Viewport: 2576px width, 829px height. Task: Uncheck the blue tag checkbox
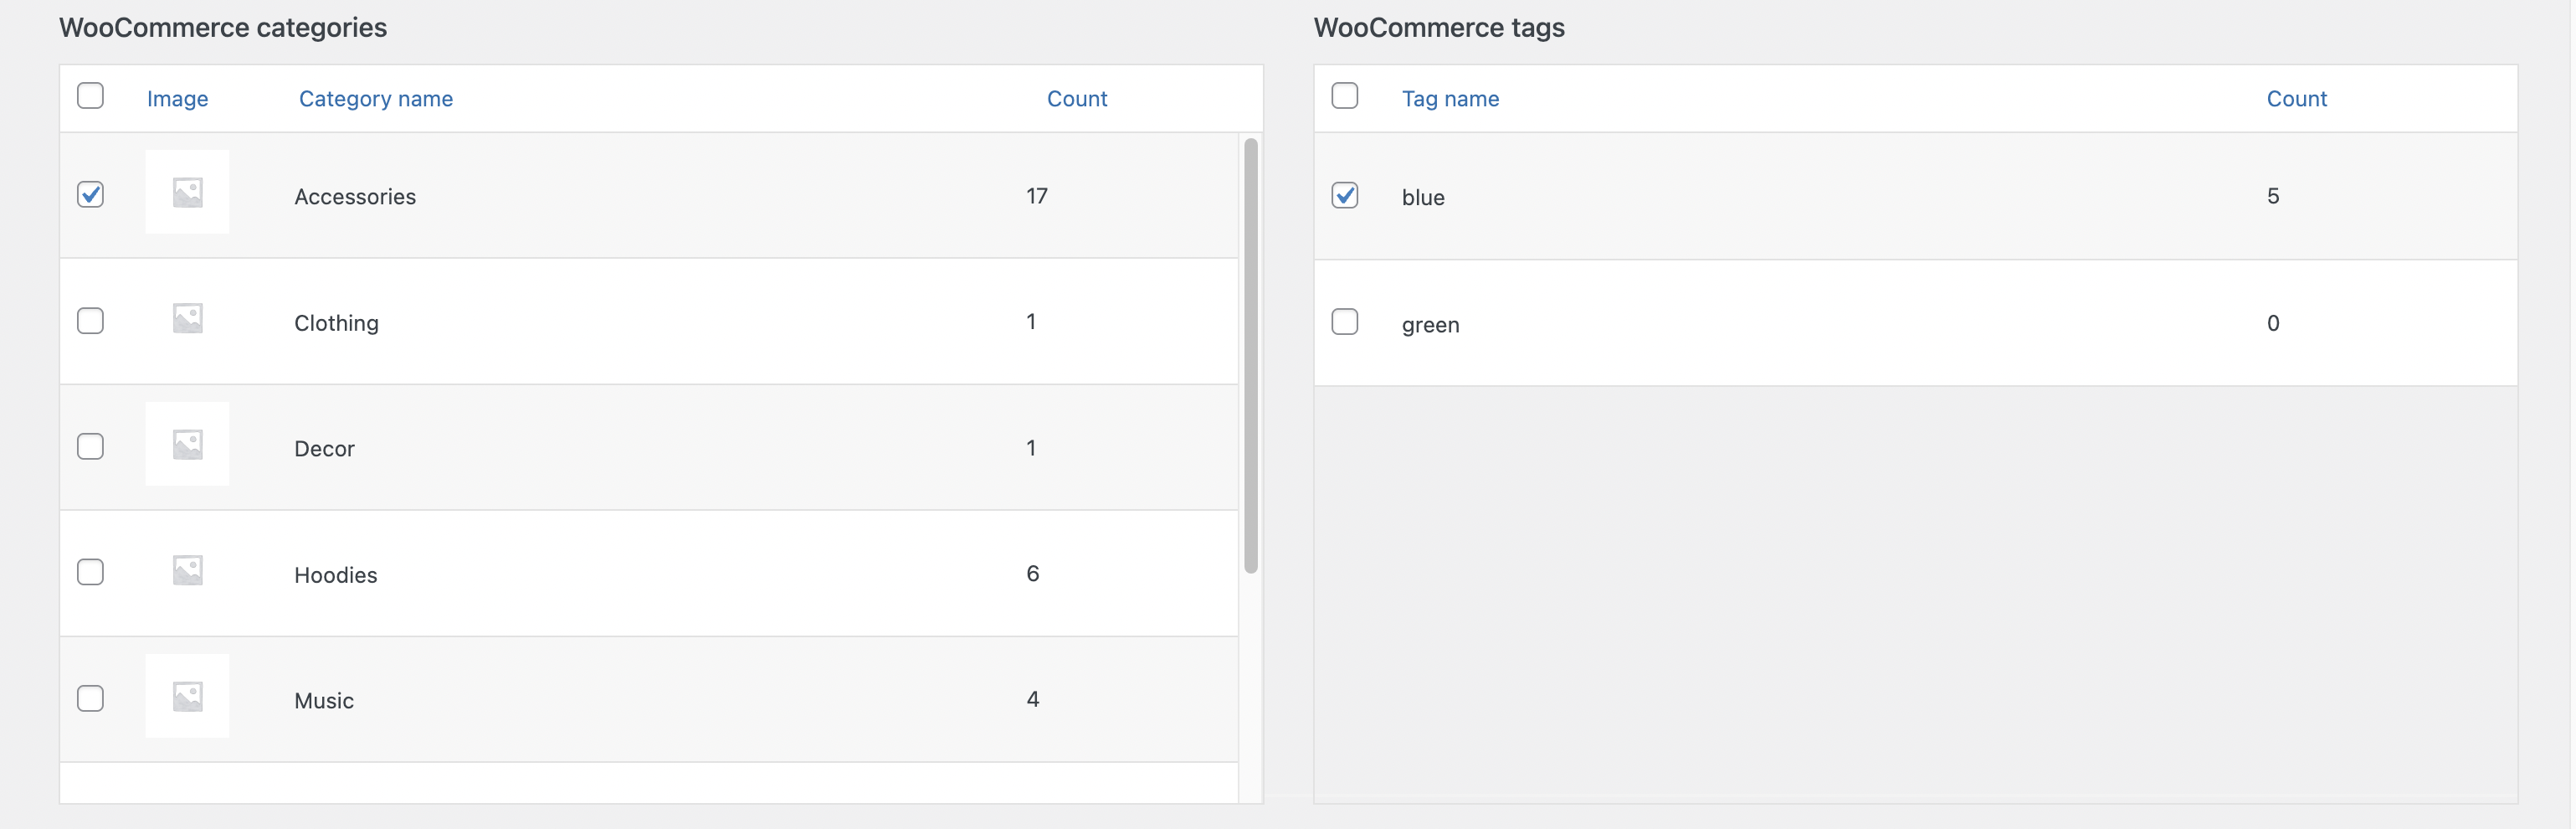[1345, 195]
